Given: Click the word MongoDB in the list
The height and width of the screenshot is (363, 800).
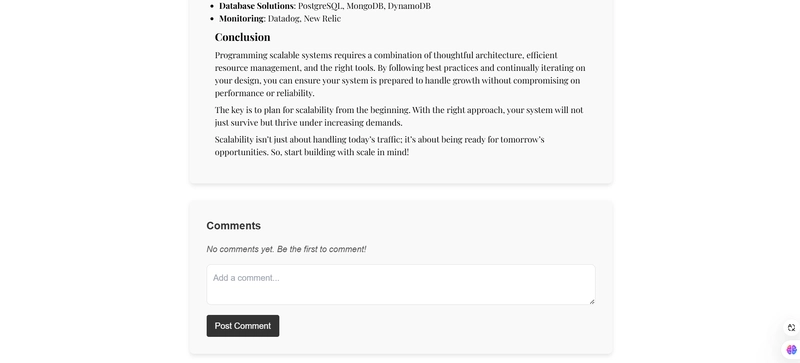Looking at the screenshot, I should tap(366, 6).
